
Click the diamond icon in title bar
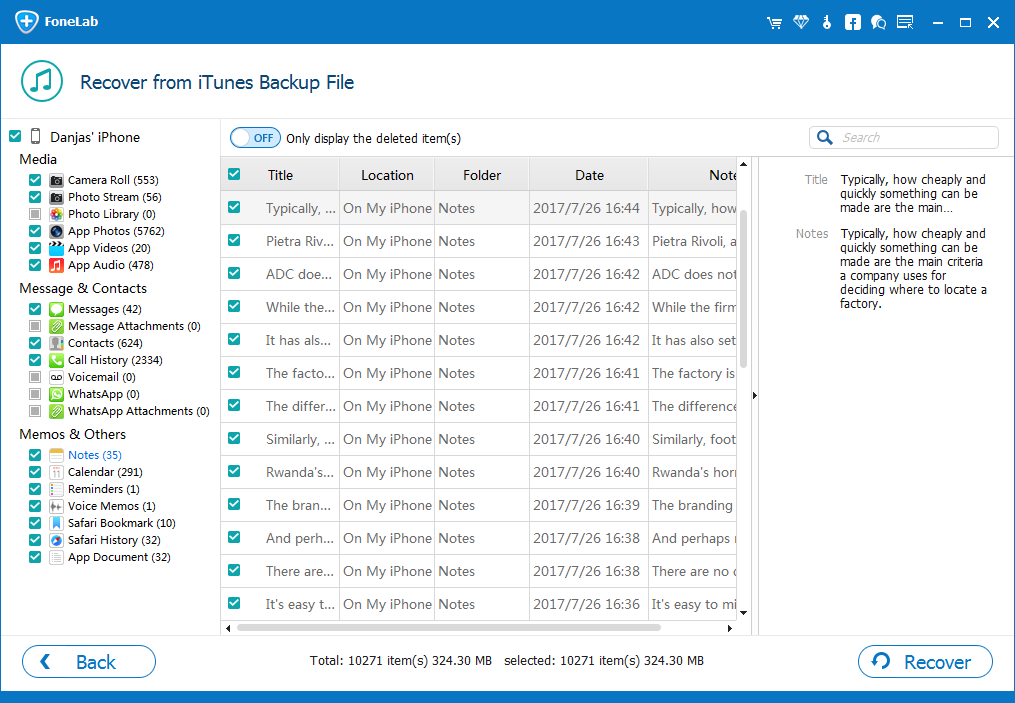[x=801, y=23]
